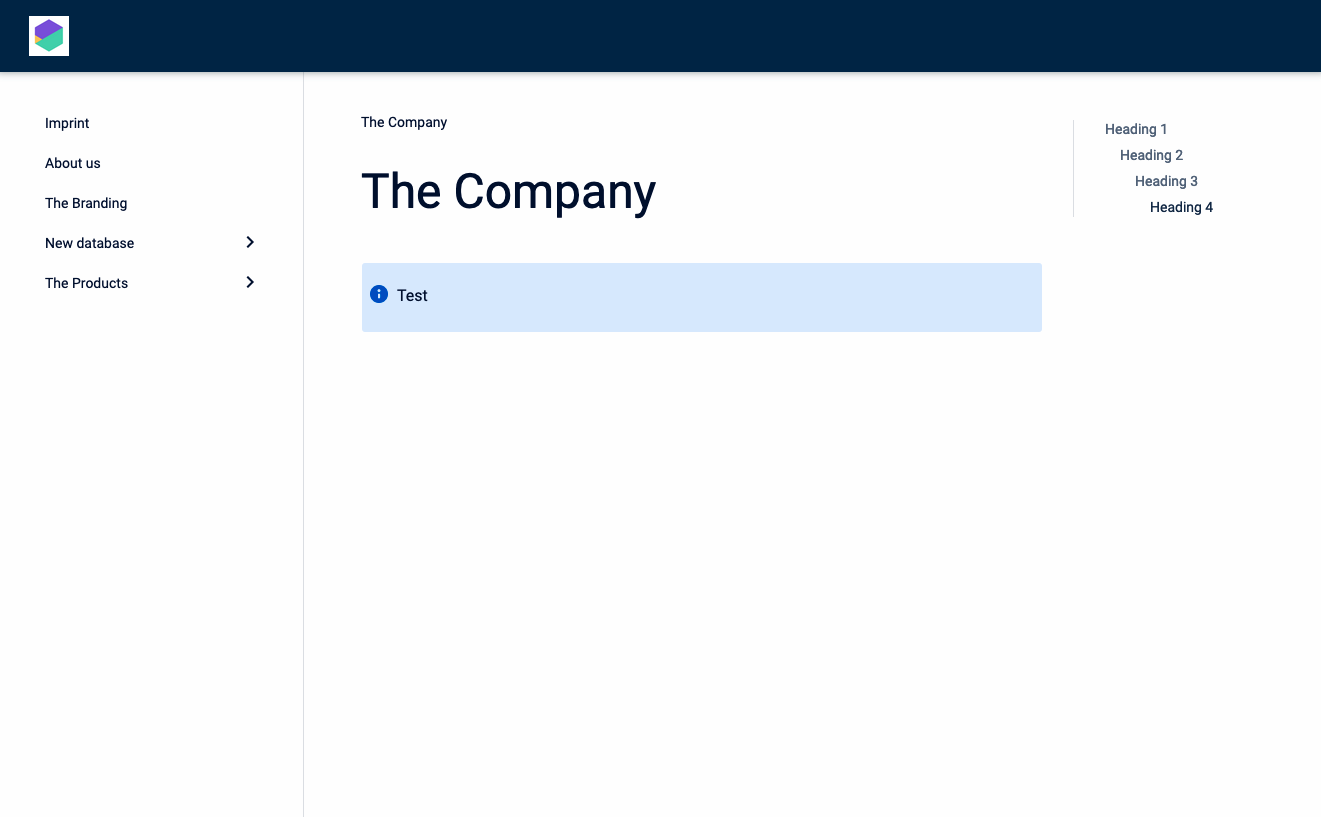Jump to Heading 2 in contents
Screen dimensions: 1321x817
pos(1151,155)
